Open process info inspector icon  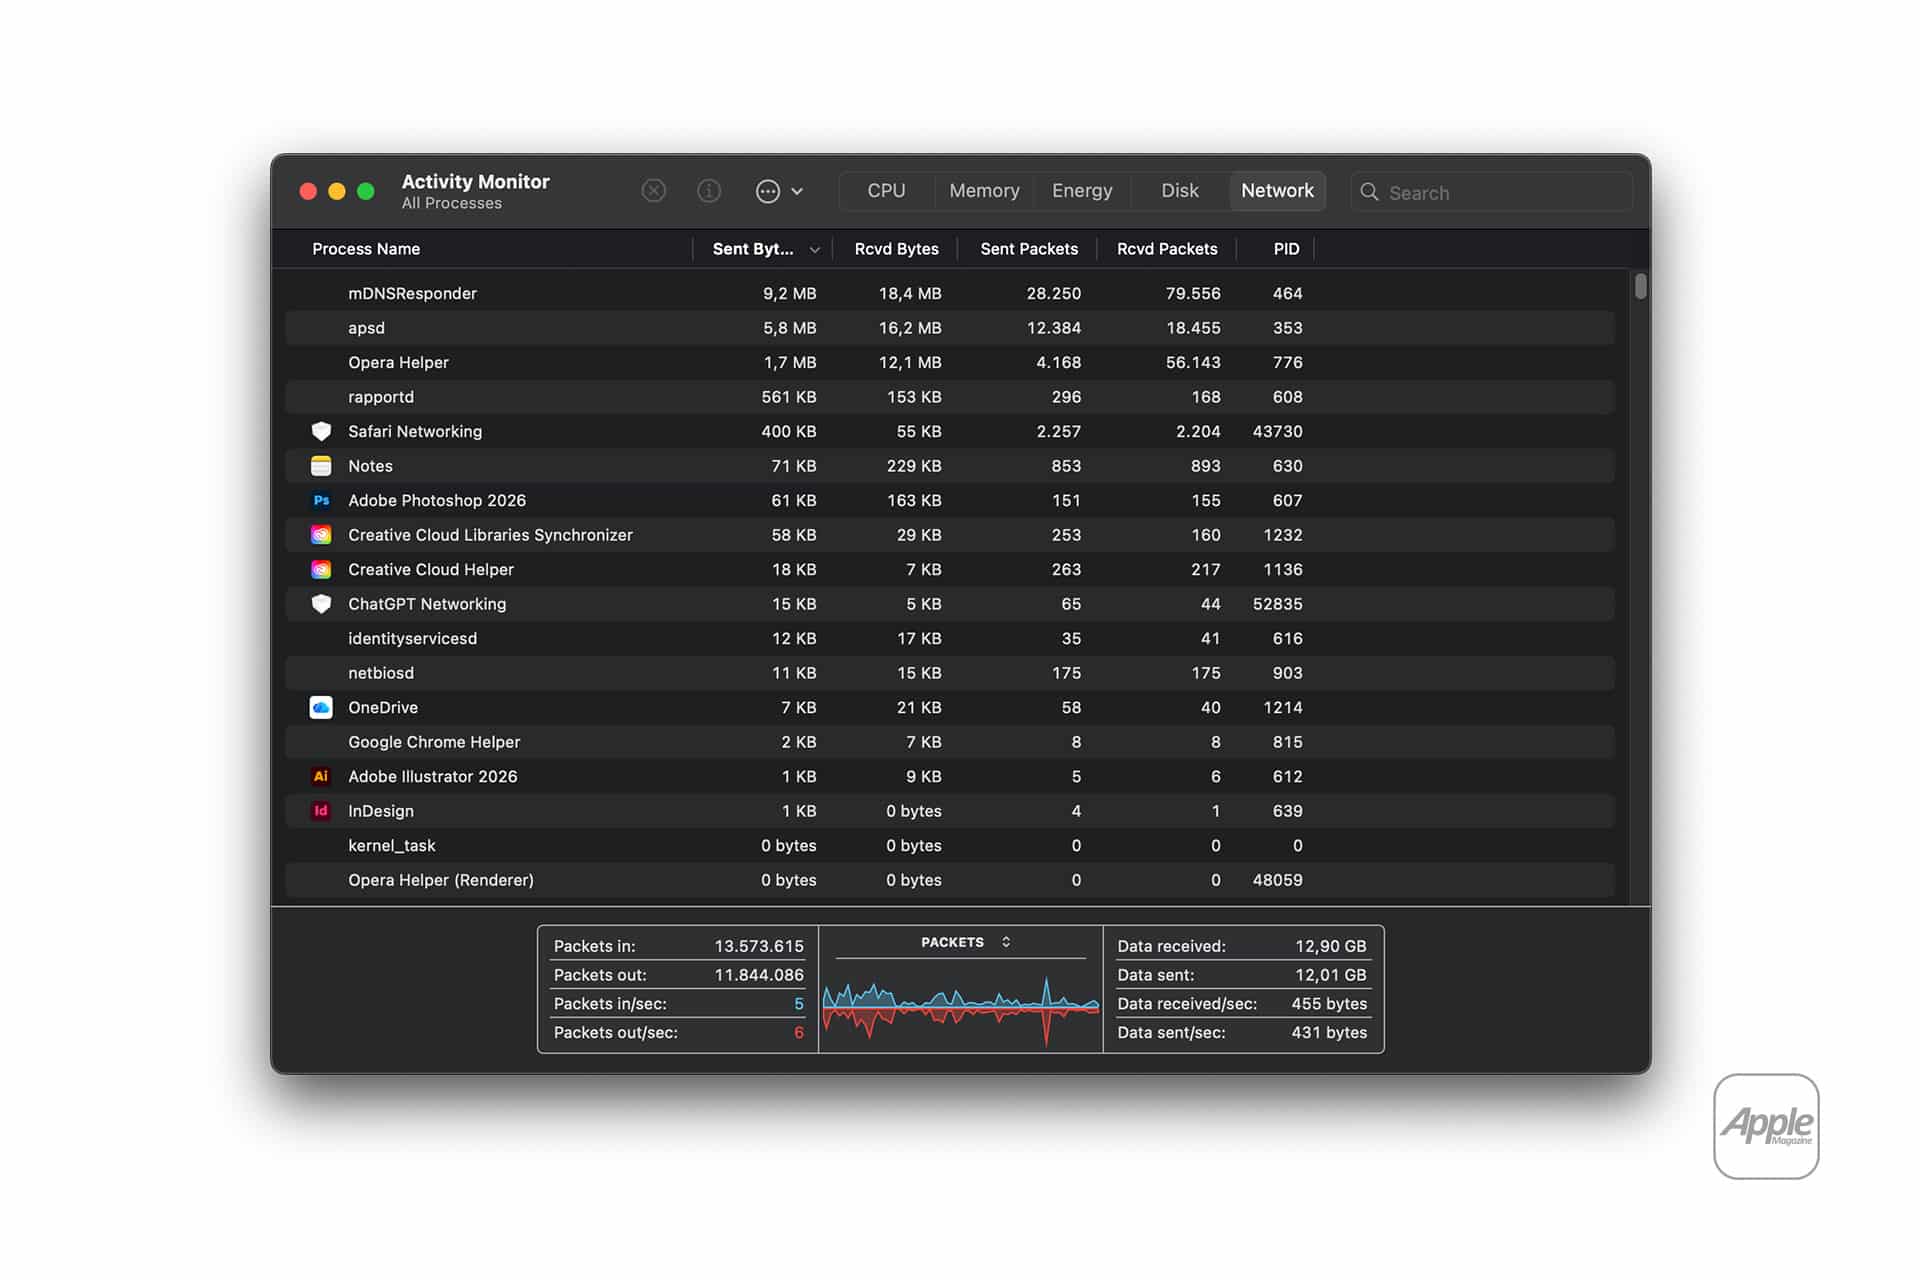click(x=709, y=191)
